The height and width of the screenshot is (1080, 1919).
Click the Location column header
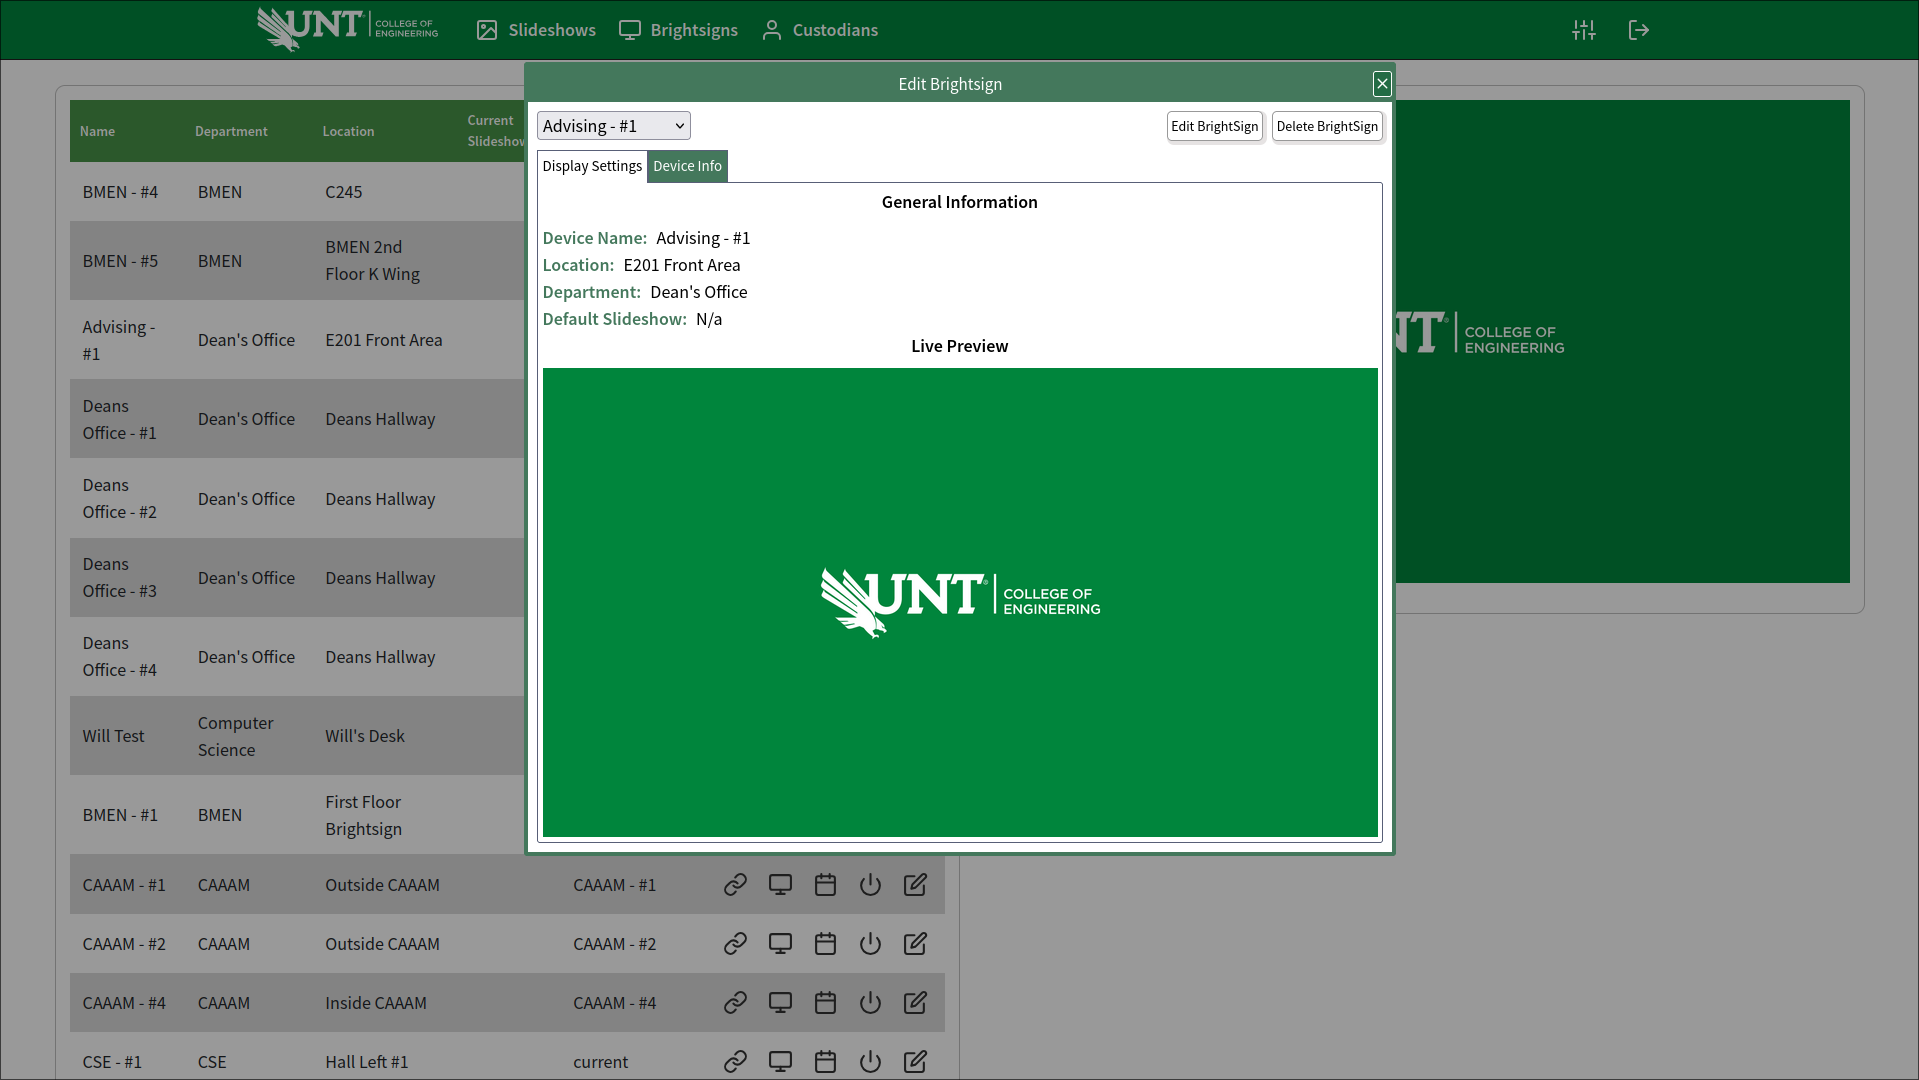click(x=348, y=131)
